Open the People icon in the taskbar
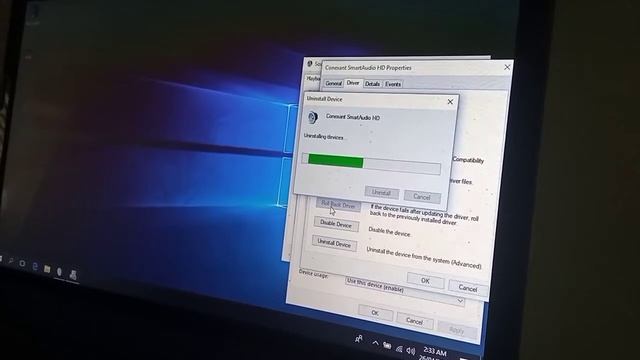The height and width of the screenshot is (360, 640). (x=359, y=339)
